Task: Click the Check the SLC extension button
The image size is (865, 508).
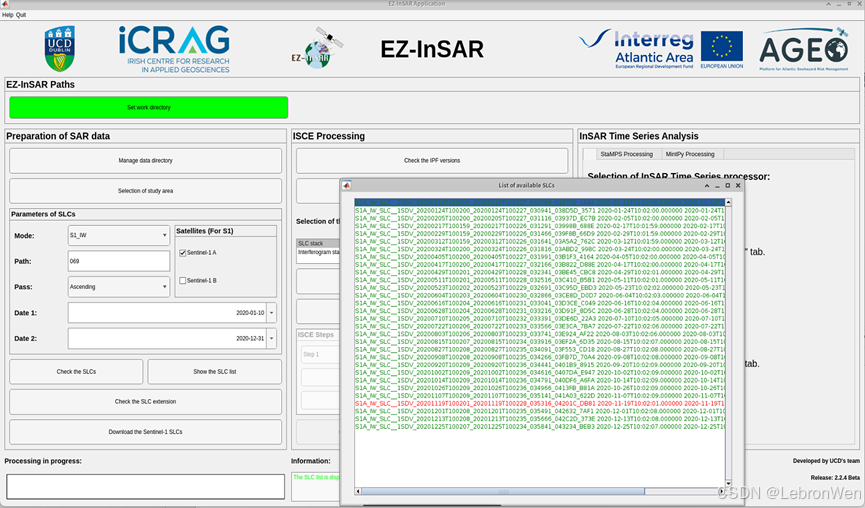Action: click(146, 402)
